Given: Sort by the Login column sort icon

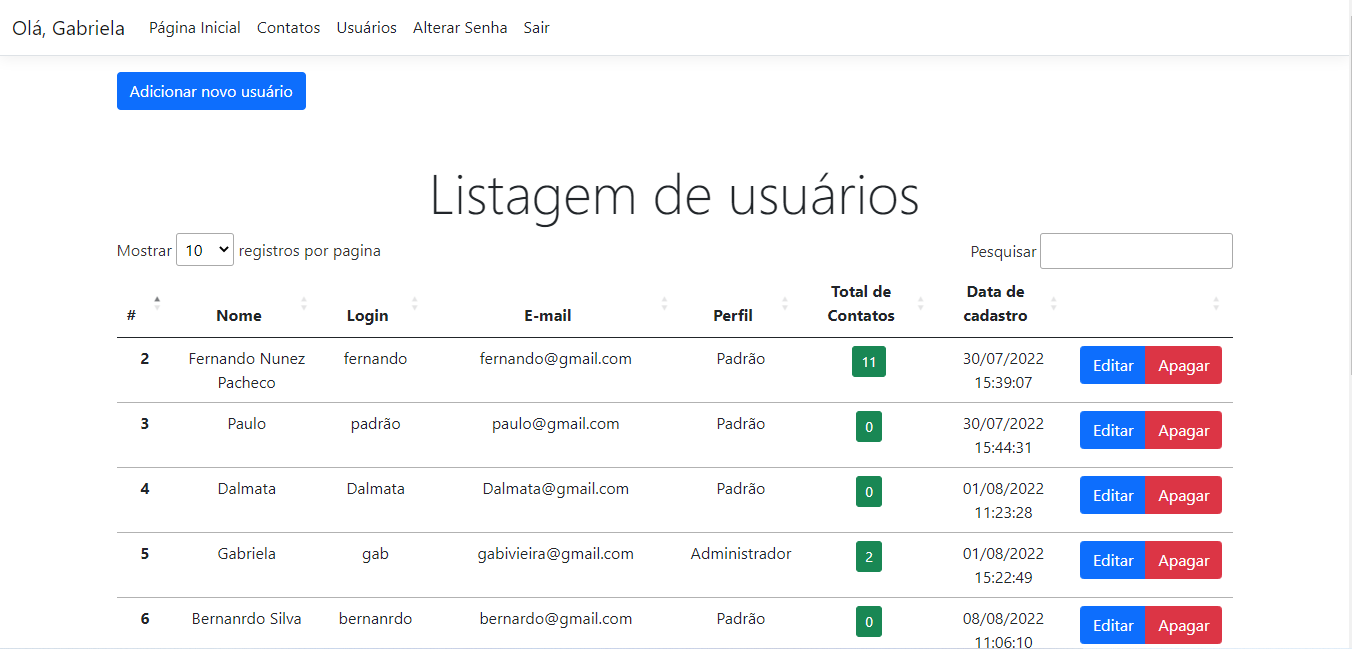Looking at the screenshot, I should (x=414, y=305).
